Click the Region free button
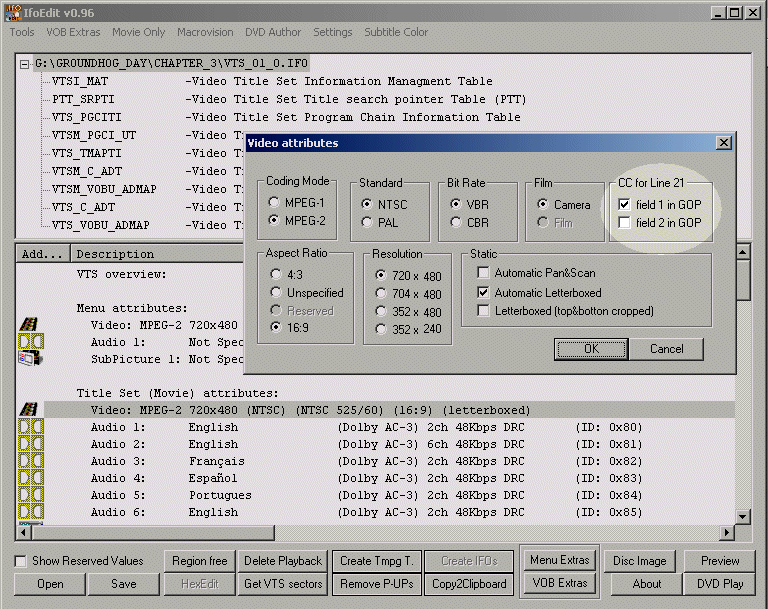This screenshot has width=768, height=609. 199,560
